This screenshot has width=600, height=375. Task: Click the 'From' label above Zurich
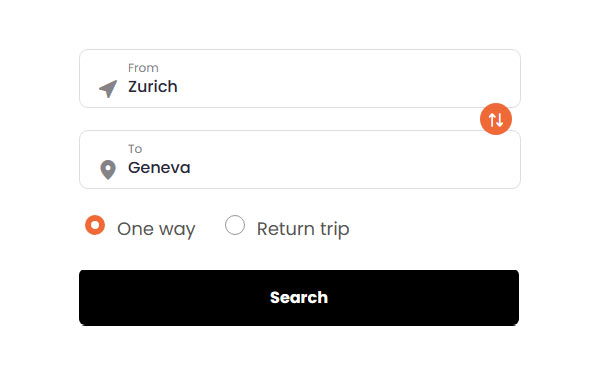[143, 68]
